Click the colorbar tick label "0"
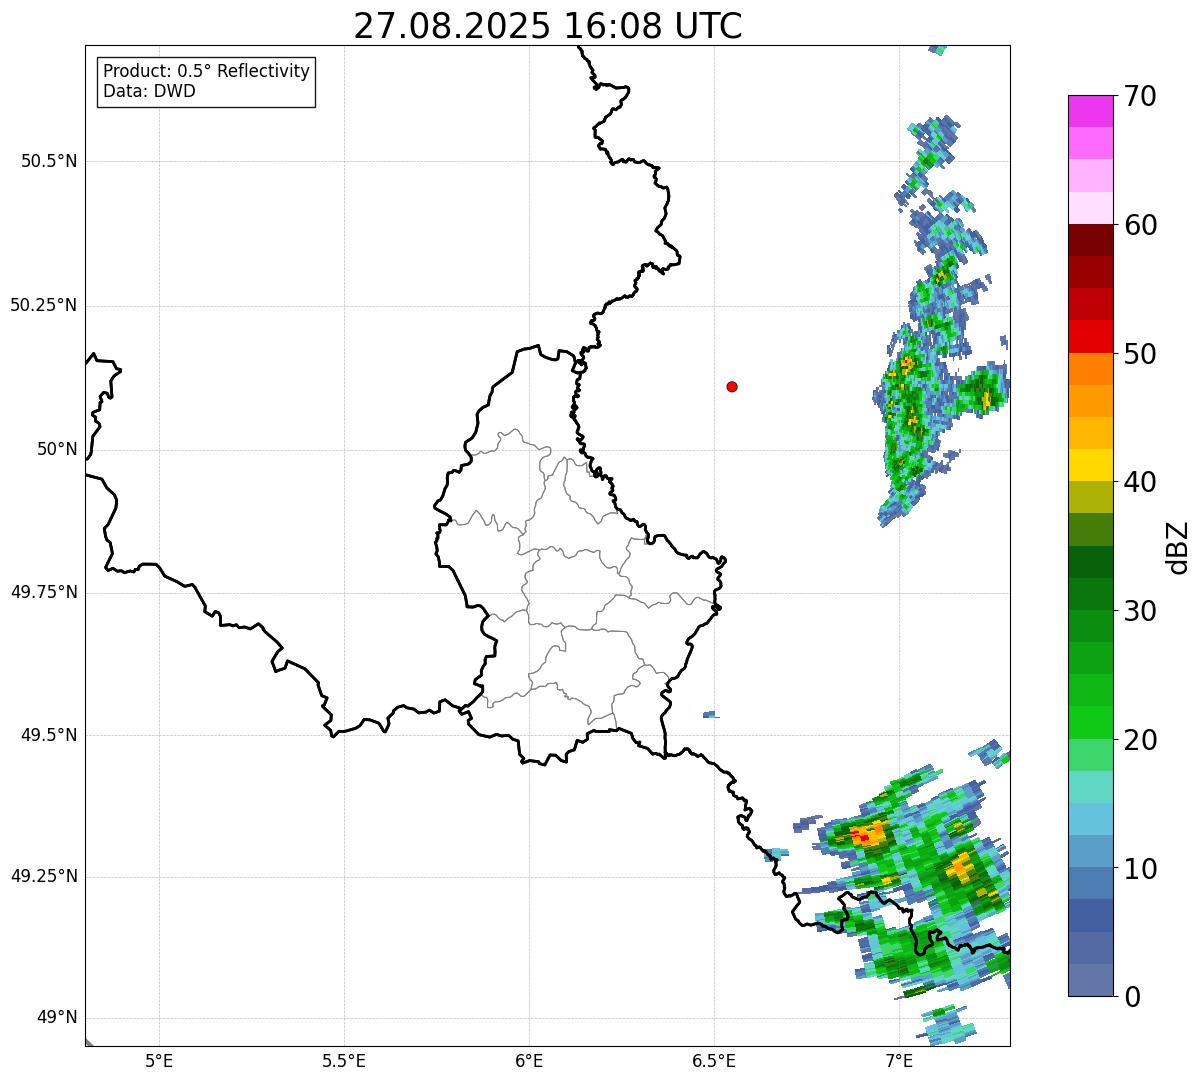This screenshot has width=1202, height=1081. (x=1132, y=997)
